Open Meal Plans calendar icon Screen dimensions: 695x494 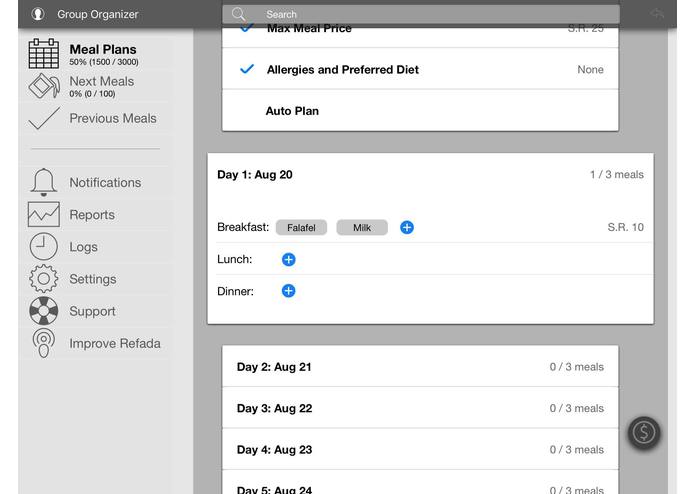click(43, 54)
